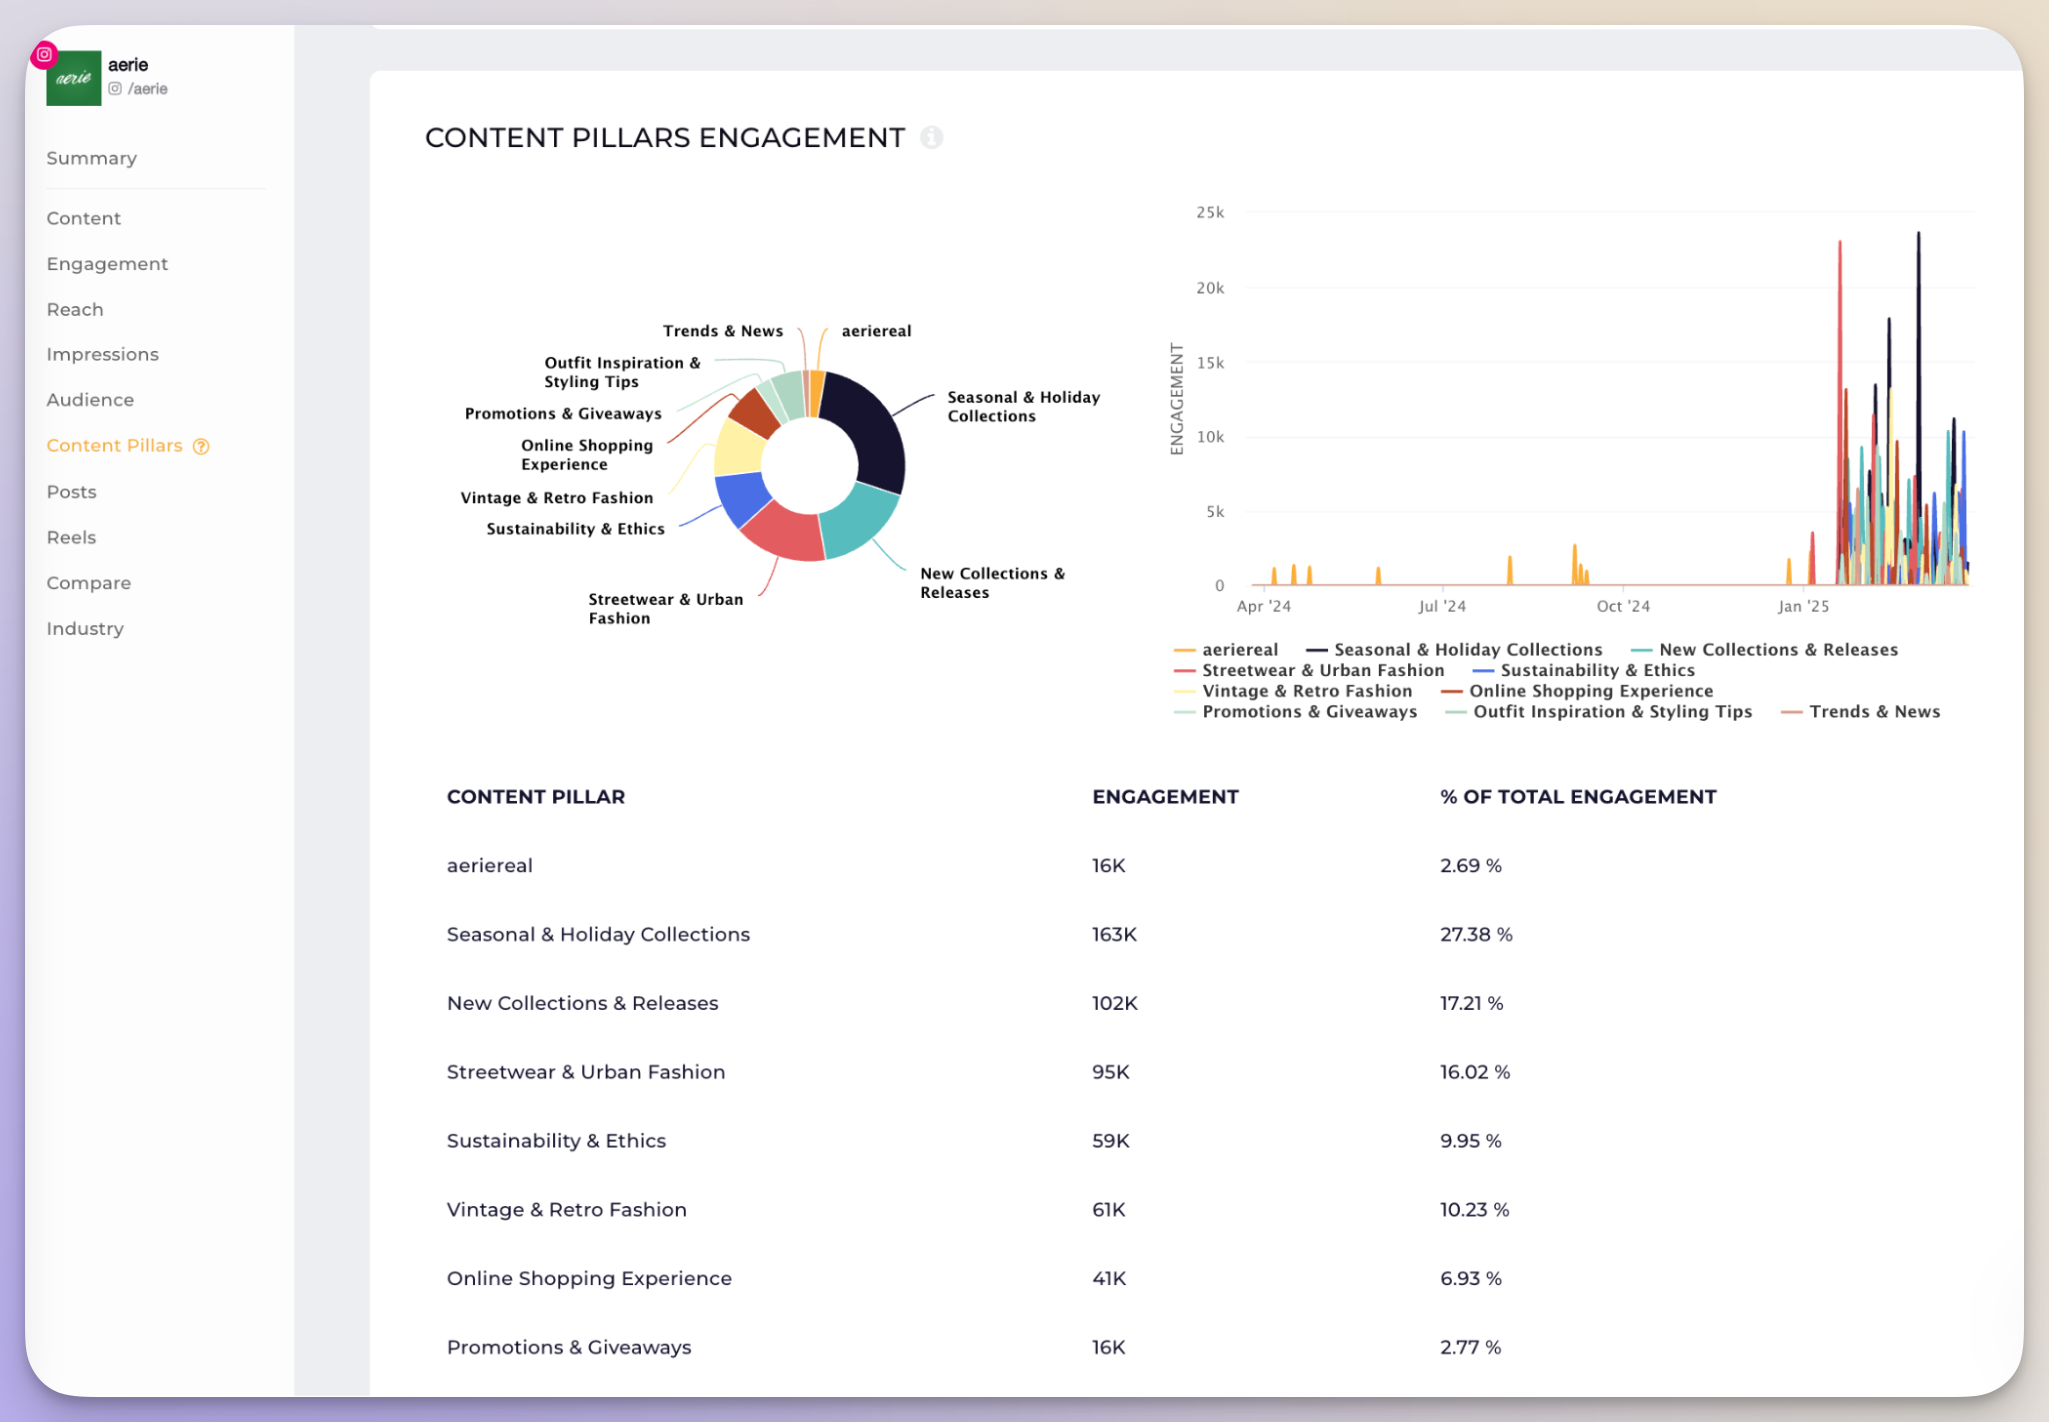Open the Posts page
The image size is (2049, 1422).
click(x=71, y=492)
